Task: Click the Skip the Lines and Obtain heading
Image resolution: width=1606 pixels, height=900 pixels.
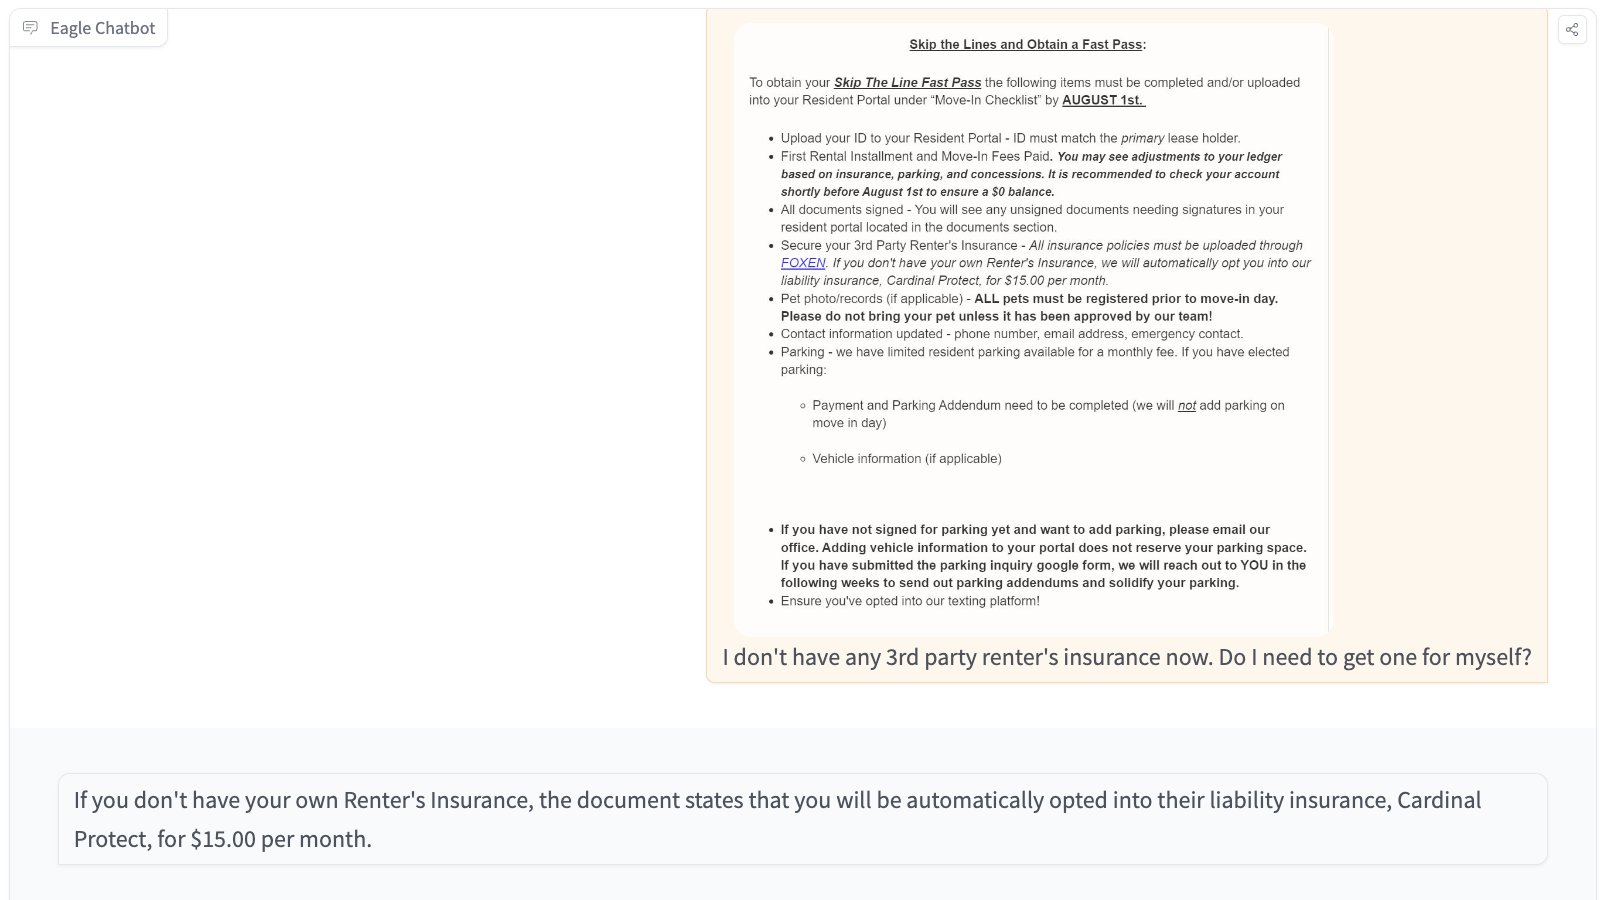Action: tap(1027, 45)
